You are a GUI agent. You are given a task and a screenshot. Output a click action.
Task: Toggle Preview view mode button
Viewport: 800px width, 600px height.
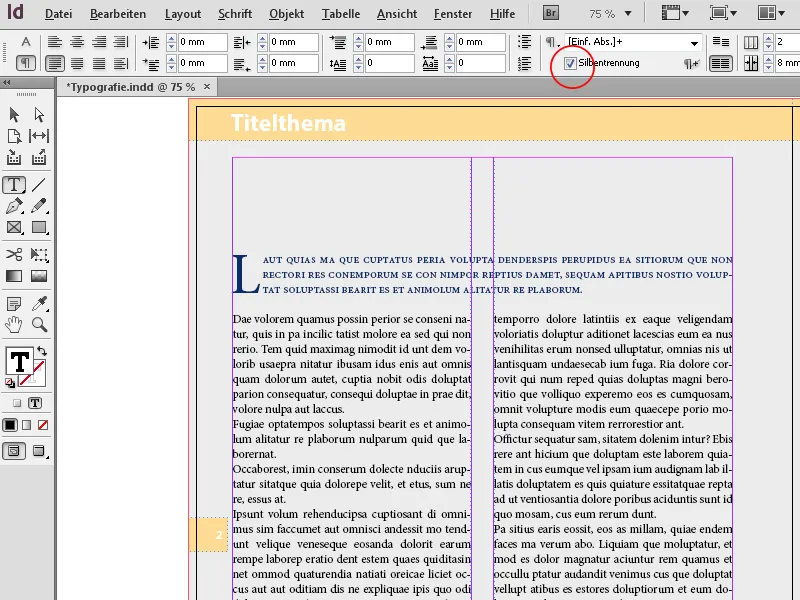click(39, 451)
